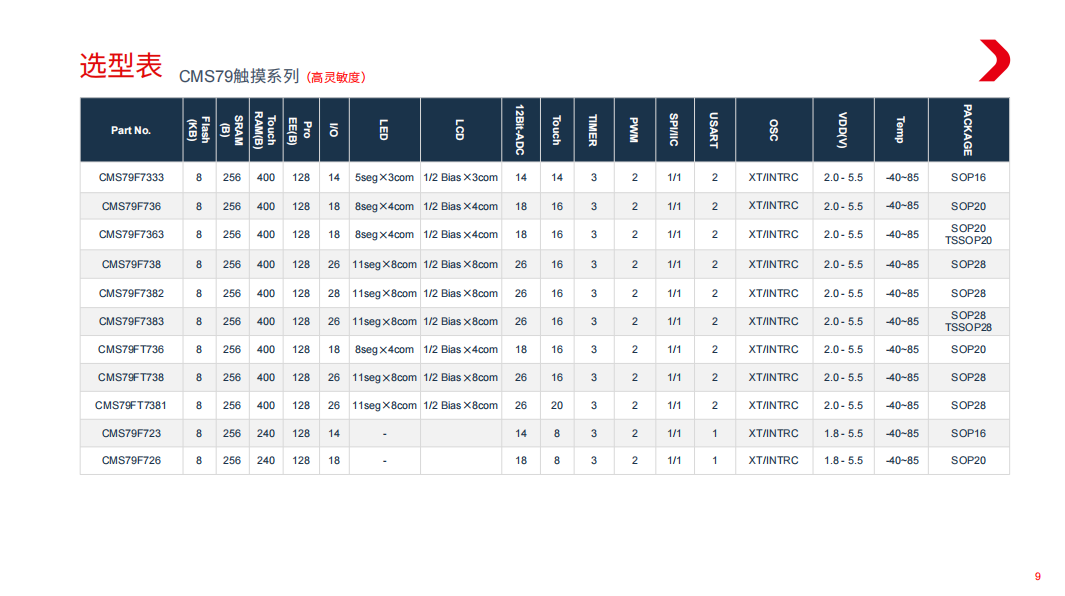
Task: Select the Part No. column header
Action: [131, 130]
